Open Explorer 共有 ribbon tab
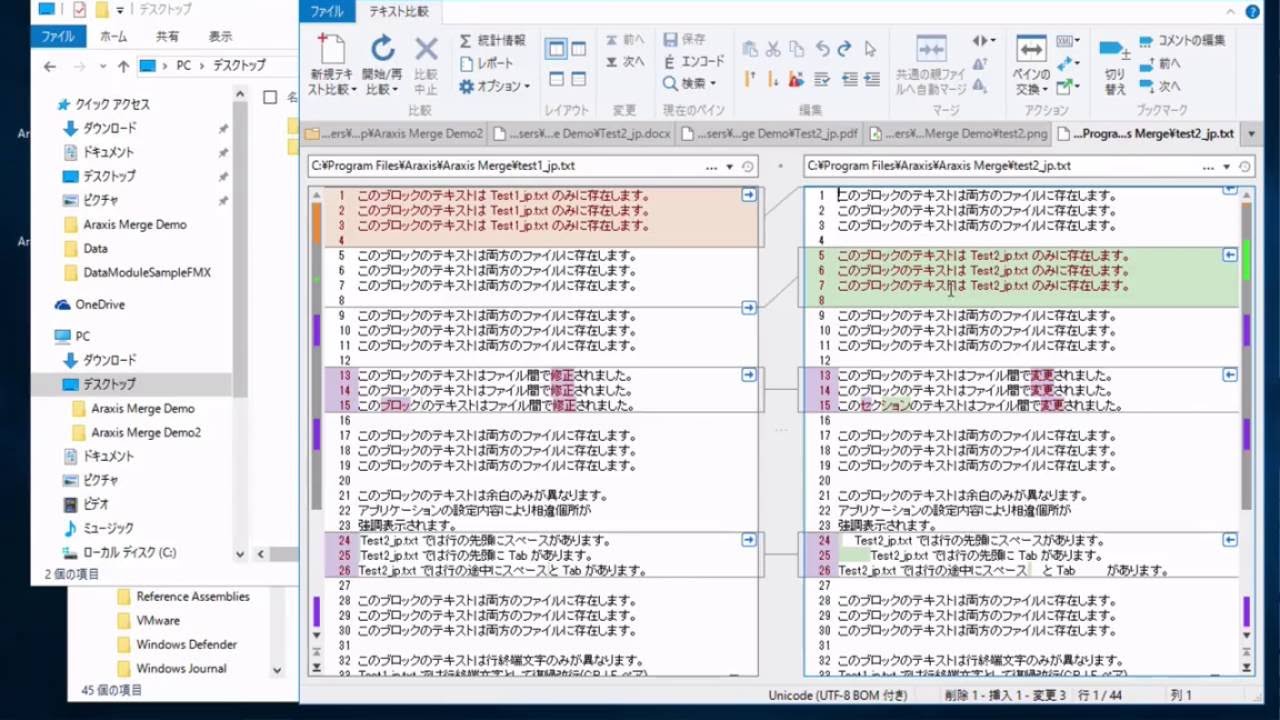This screenshot has height=720, width=1280. 167,36
